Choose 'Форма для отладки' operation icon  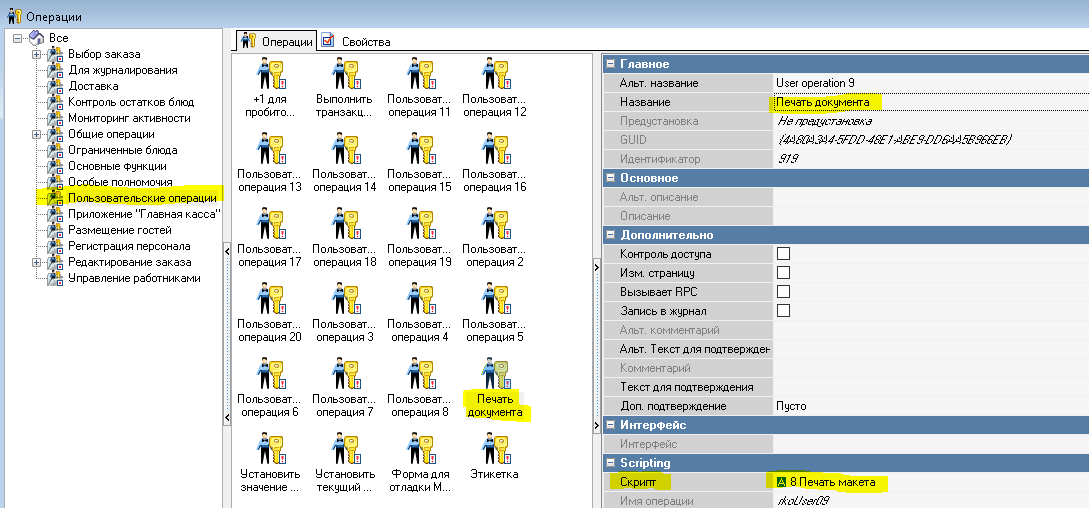point(419,449)
